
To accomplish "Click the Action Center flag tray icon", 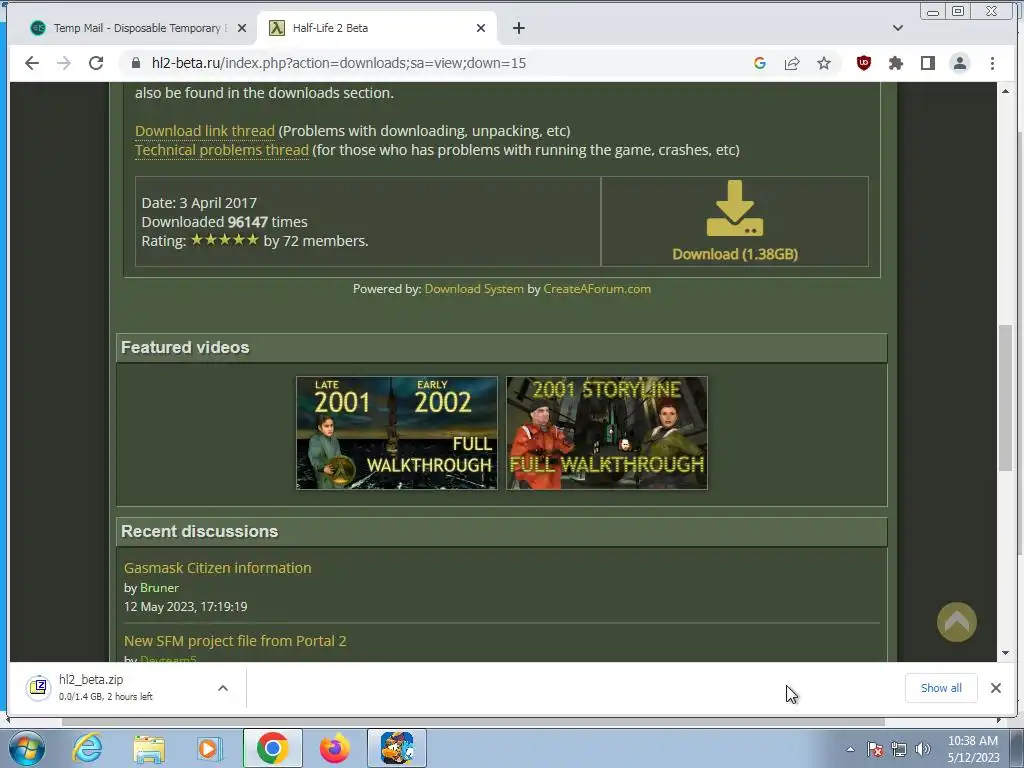I will pos(875,749).
